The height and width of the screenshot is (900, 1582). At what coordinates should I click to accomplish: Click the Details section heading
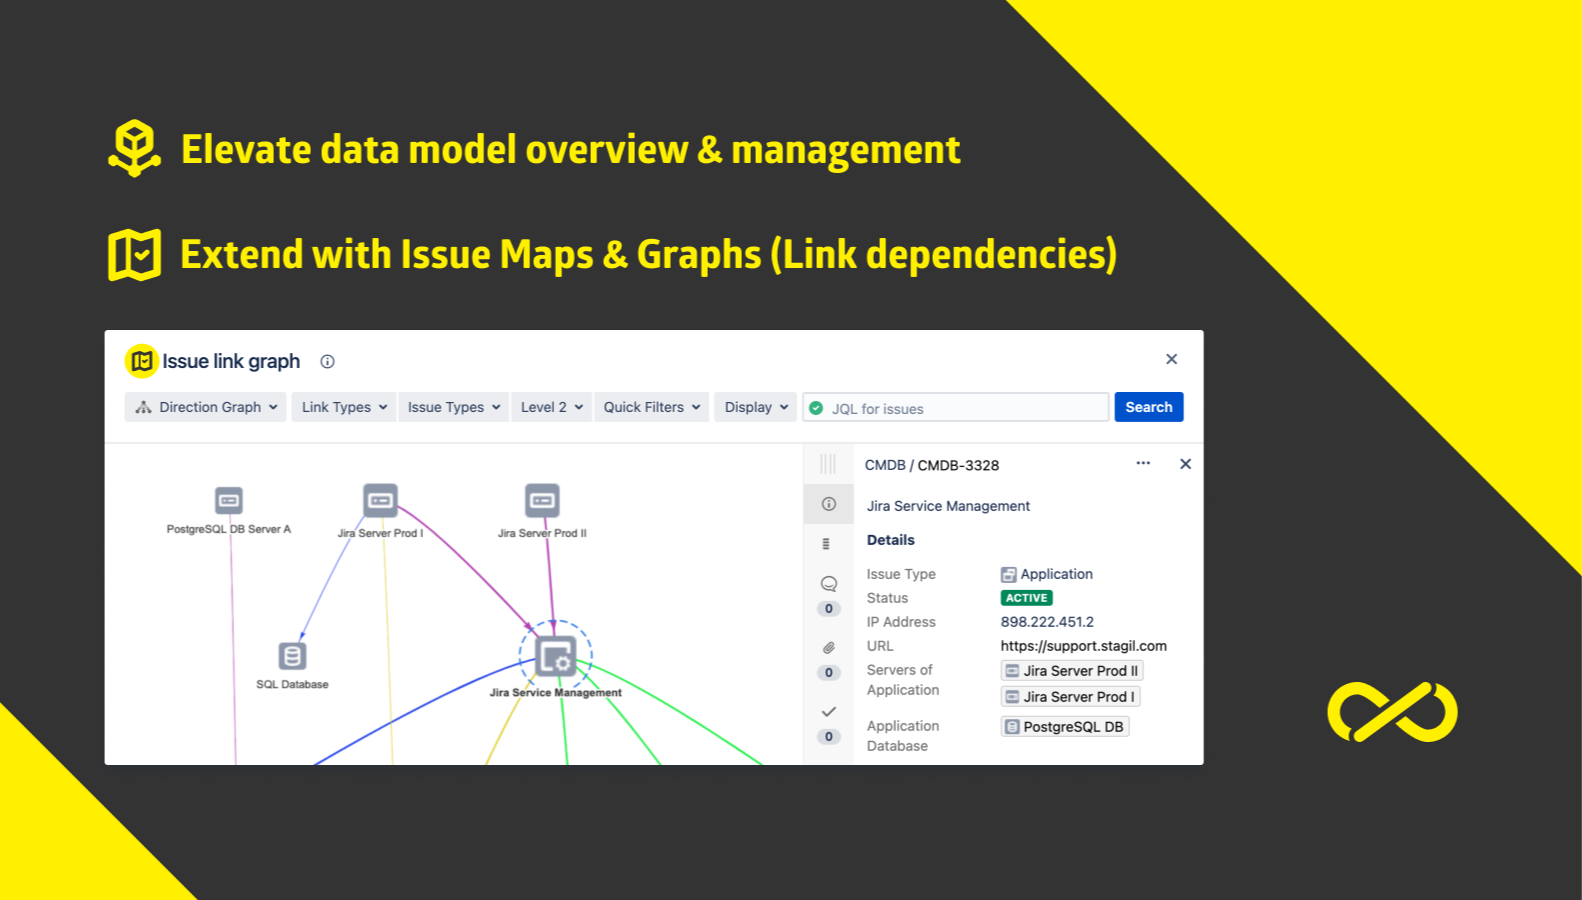click(891, 540)
